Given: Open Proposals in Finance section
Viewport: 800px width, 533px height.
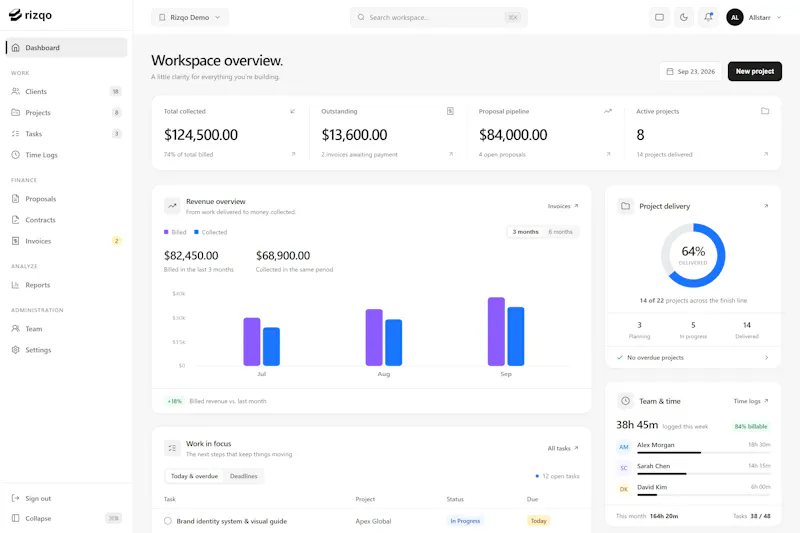Looking at the screenshot, I should (x=66, y=198).
